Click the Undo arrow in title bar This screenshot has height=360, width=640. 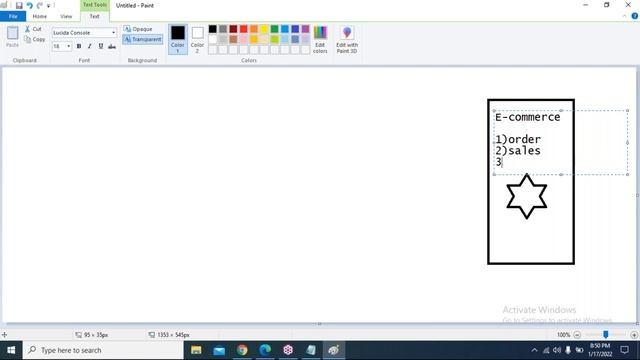pos(29,5)
